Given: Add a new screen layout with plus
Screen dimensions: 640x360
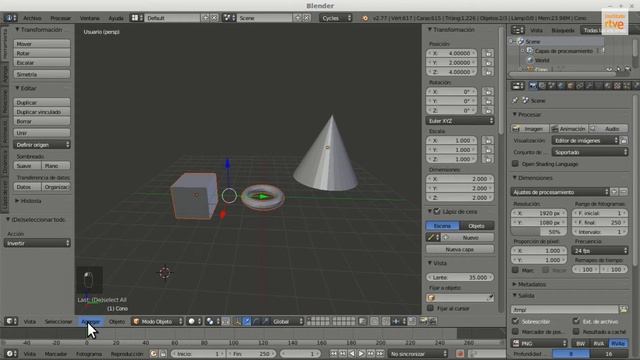Looking at the screenshot, I should [x=206, y=18].
